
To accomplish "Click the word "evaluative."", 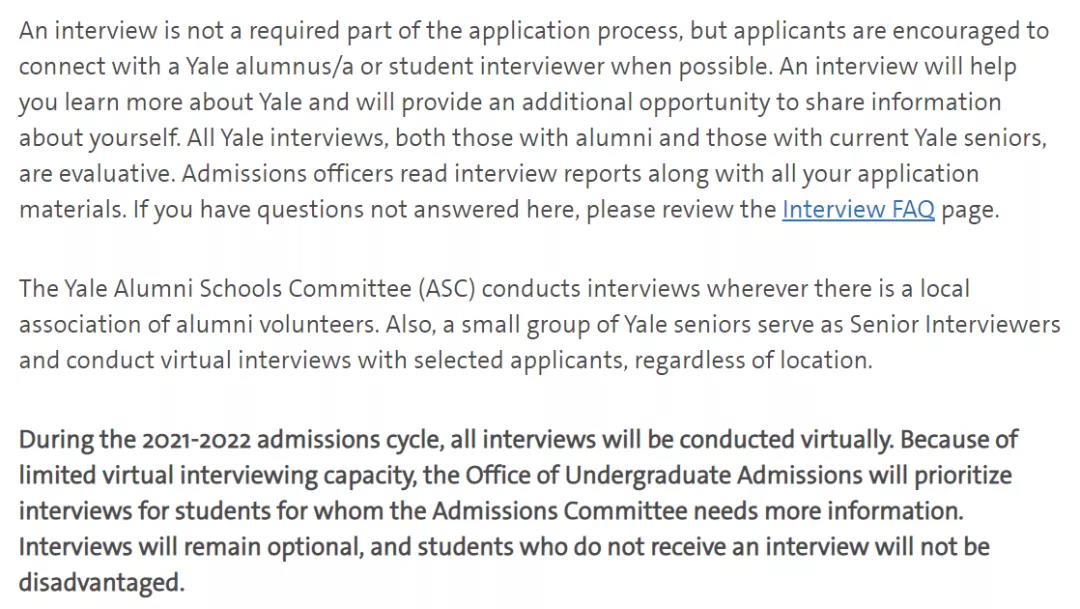I will click(x=117, y=174).
